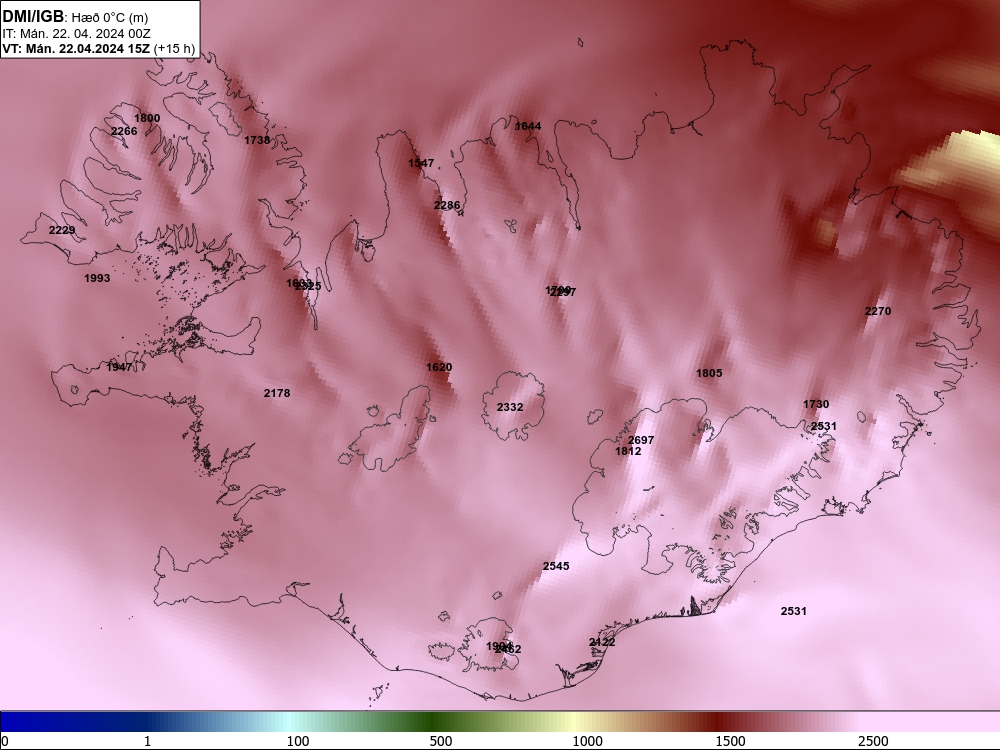This screenshot has height=750, width=1000.
Task: Click the 2531 label directly beneath 1730
Action: tap(824, 427)
